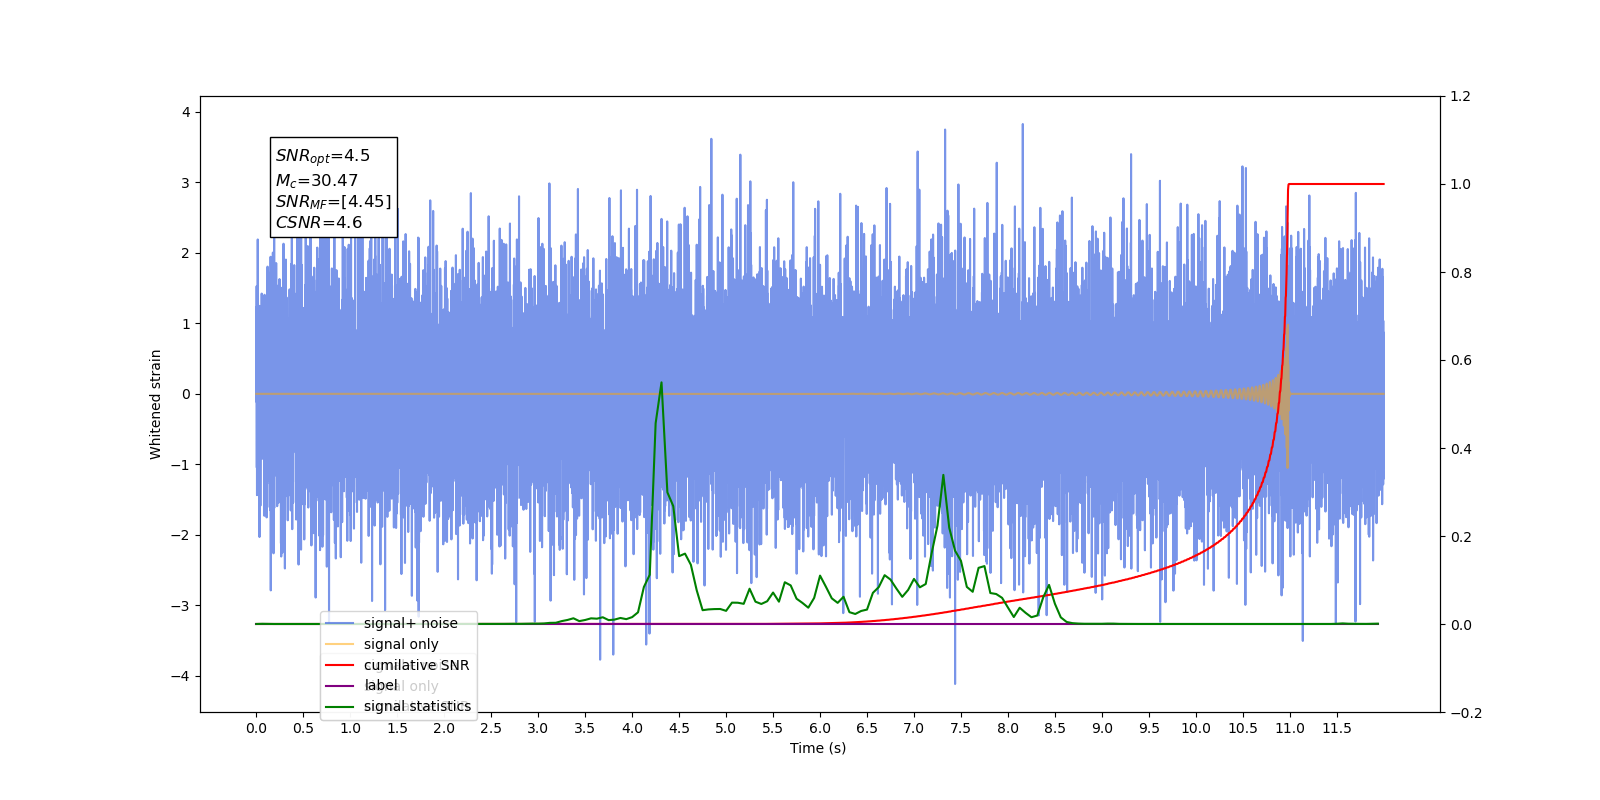Click the purple line swatch beside 'label'
The height and width of the screenshot is (800, 1600).
[340, 686]
